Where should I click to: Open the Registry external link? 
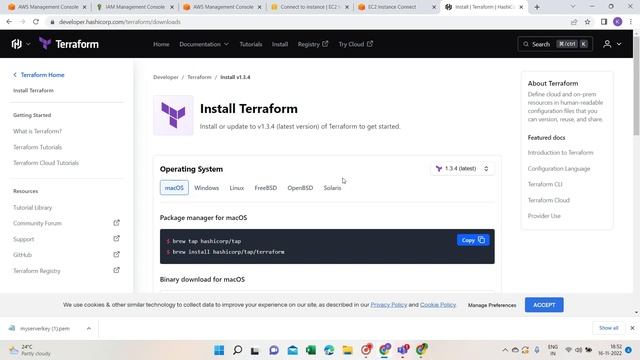tap(313, 44)
